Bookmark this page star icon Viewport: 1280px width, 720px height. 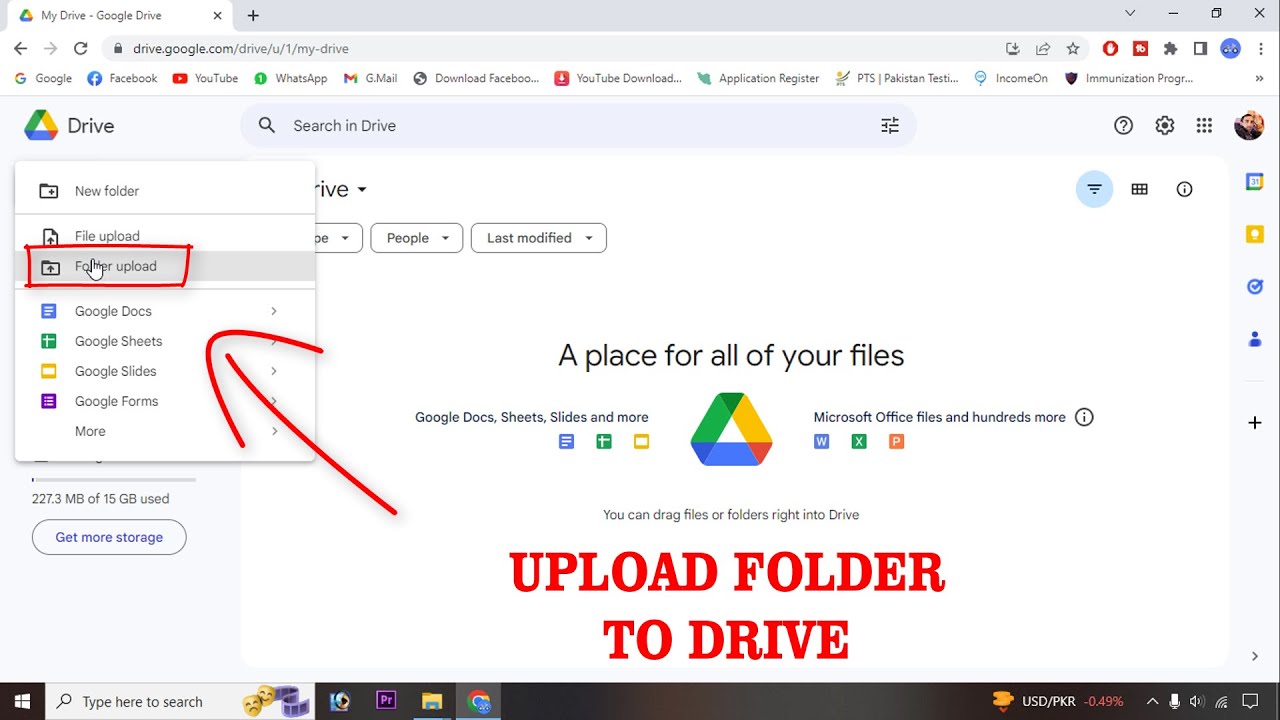tap(1073, 48)
